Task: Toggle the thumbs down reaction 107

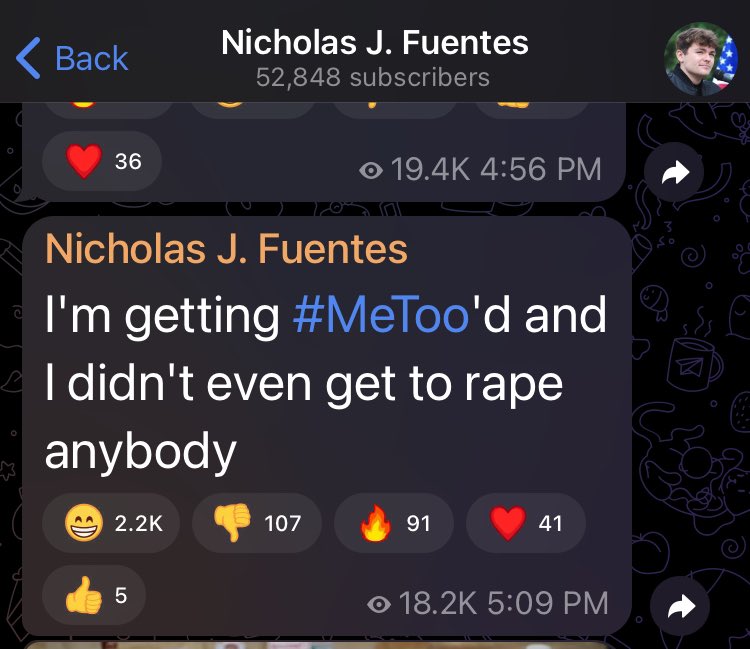Action: tap(257, 523)
